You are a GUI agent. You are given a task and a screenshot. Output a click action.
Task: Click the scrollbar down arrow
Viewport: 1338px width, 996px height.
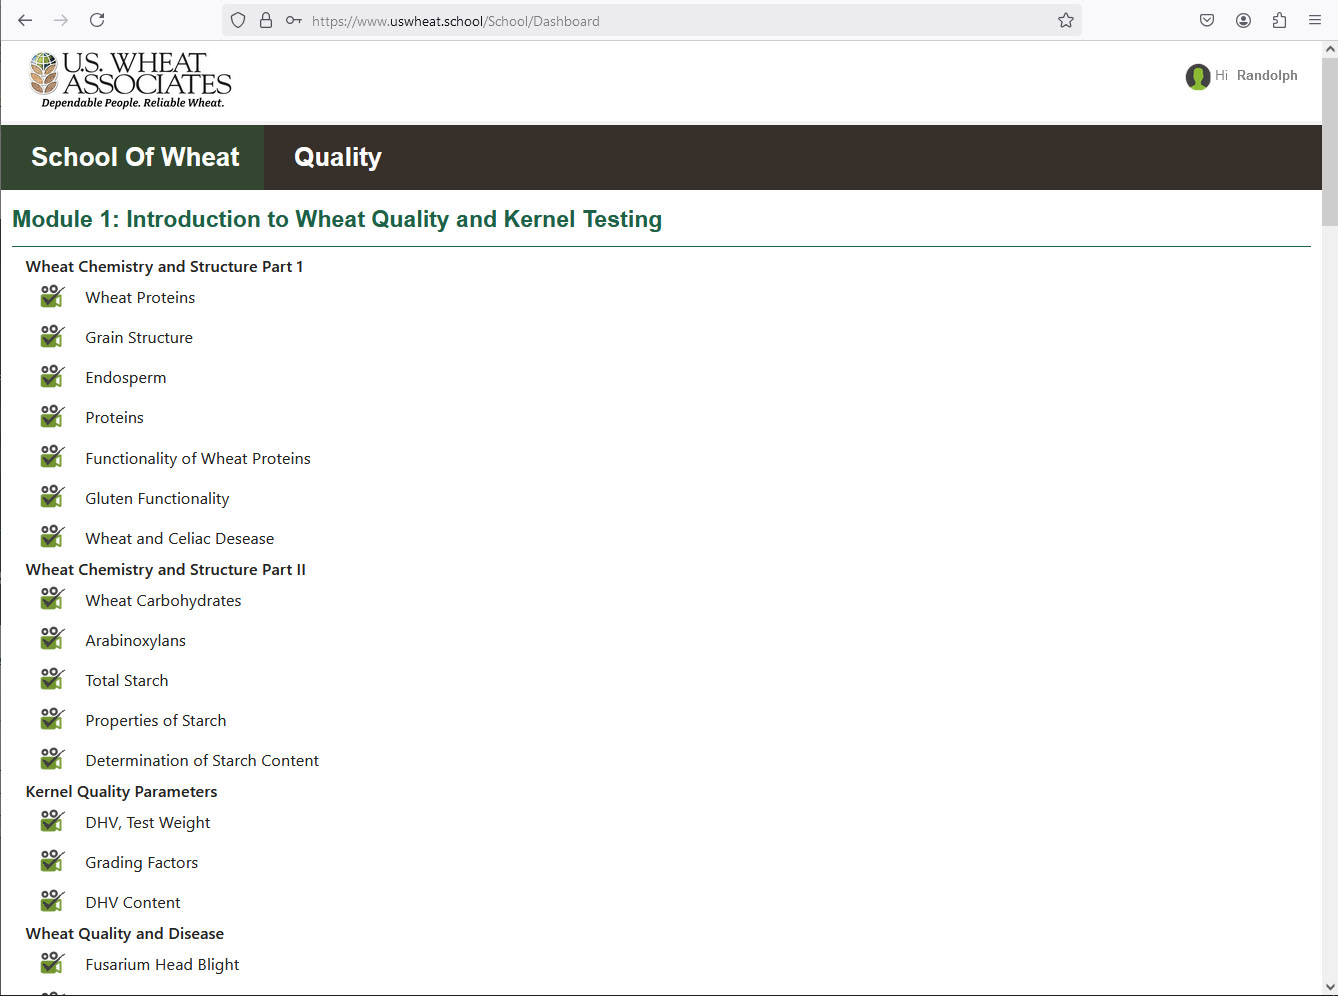[x=1329, y=987]
